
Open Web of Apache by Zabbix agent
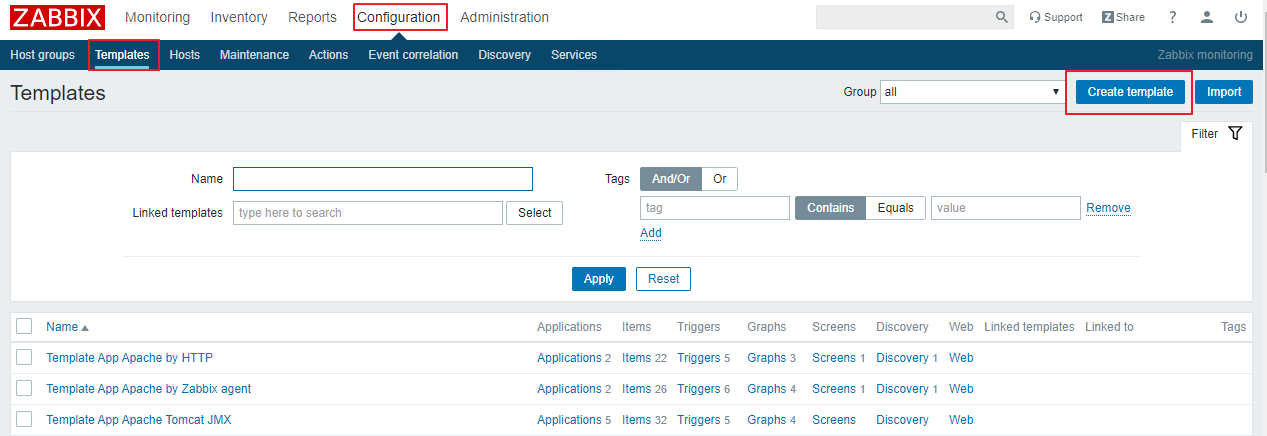pyautogui.click(x=961, y=389)
